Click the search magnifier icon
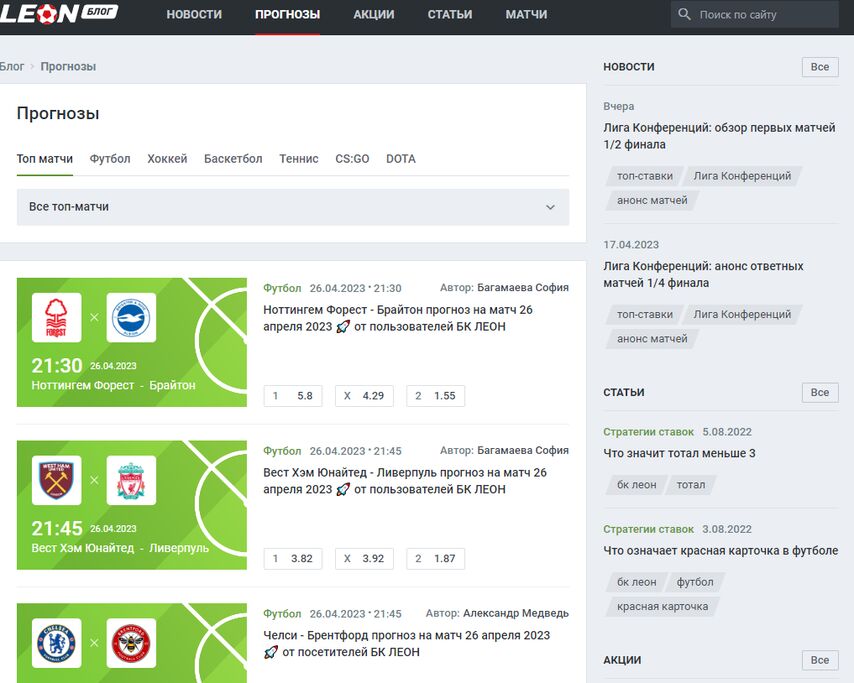The image size is (854, 683). tap(685, 14)
